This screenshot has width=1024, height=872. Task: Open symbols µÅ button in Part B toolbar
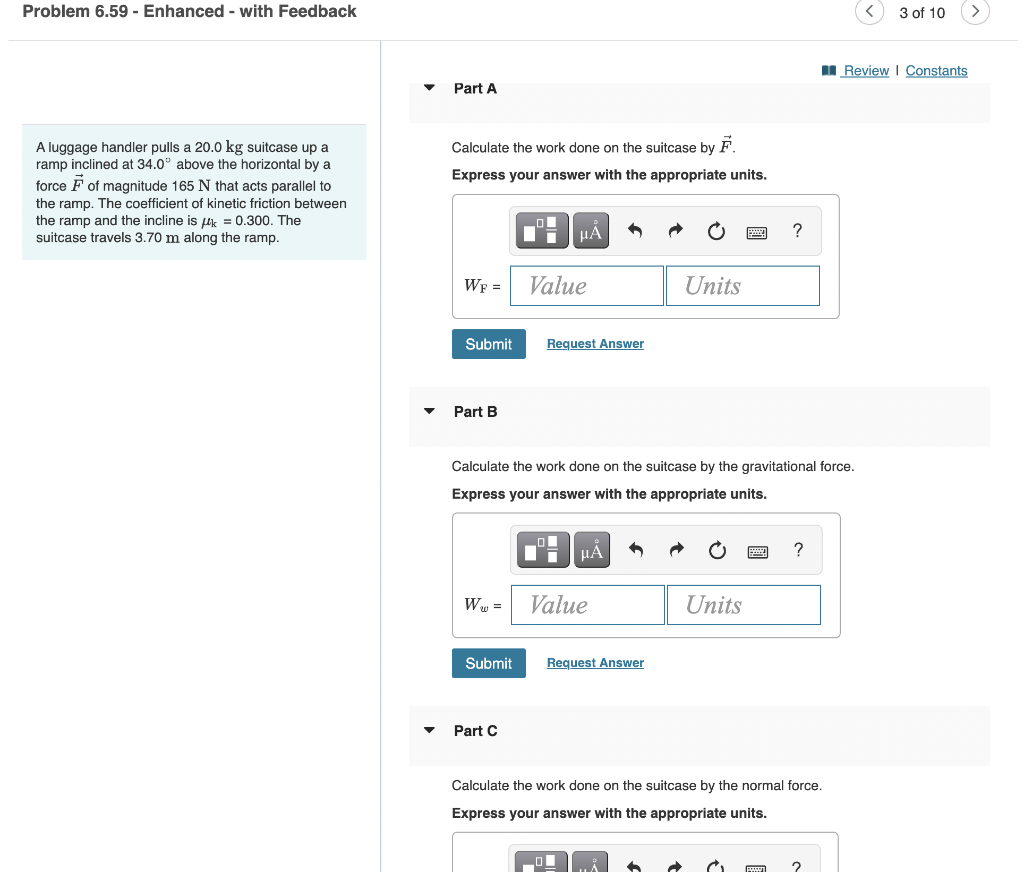(592, 549)
